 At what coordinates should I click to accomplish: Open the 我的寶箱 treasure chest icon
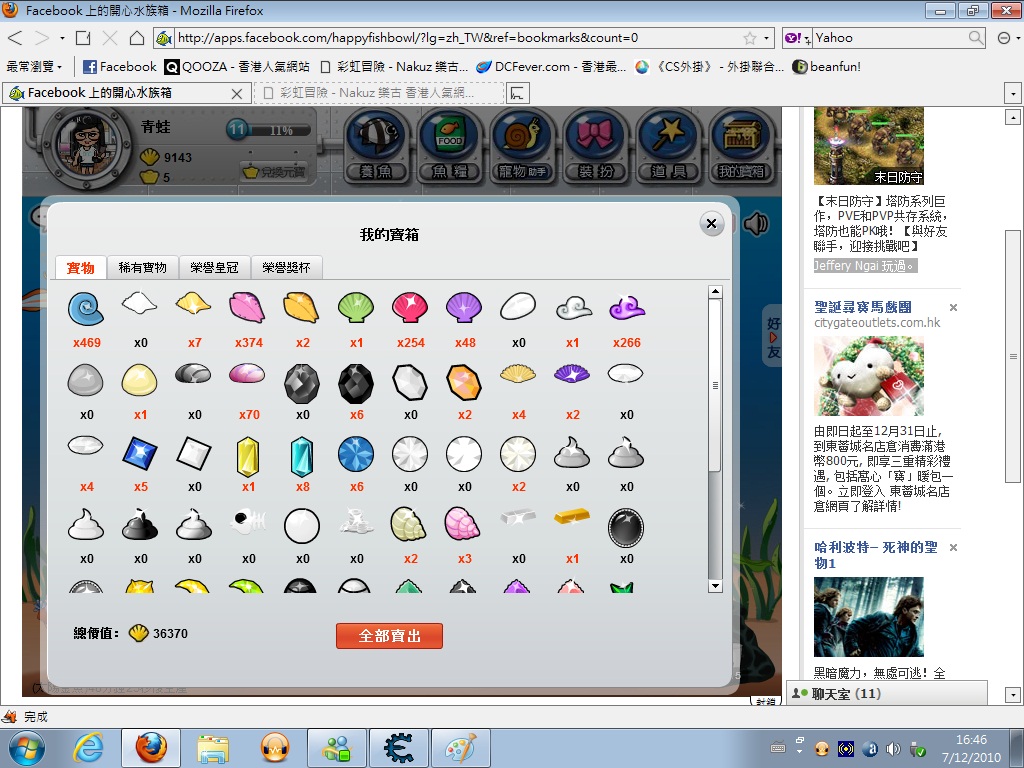[x=741, y=145]
